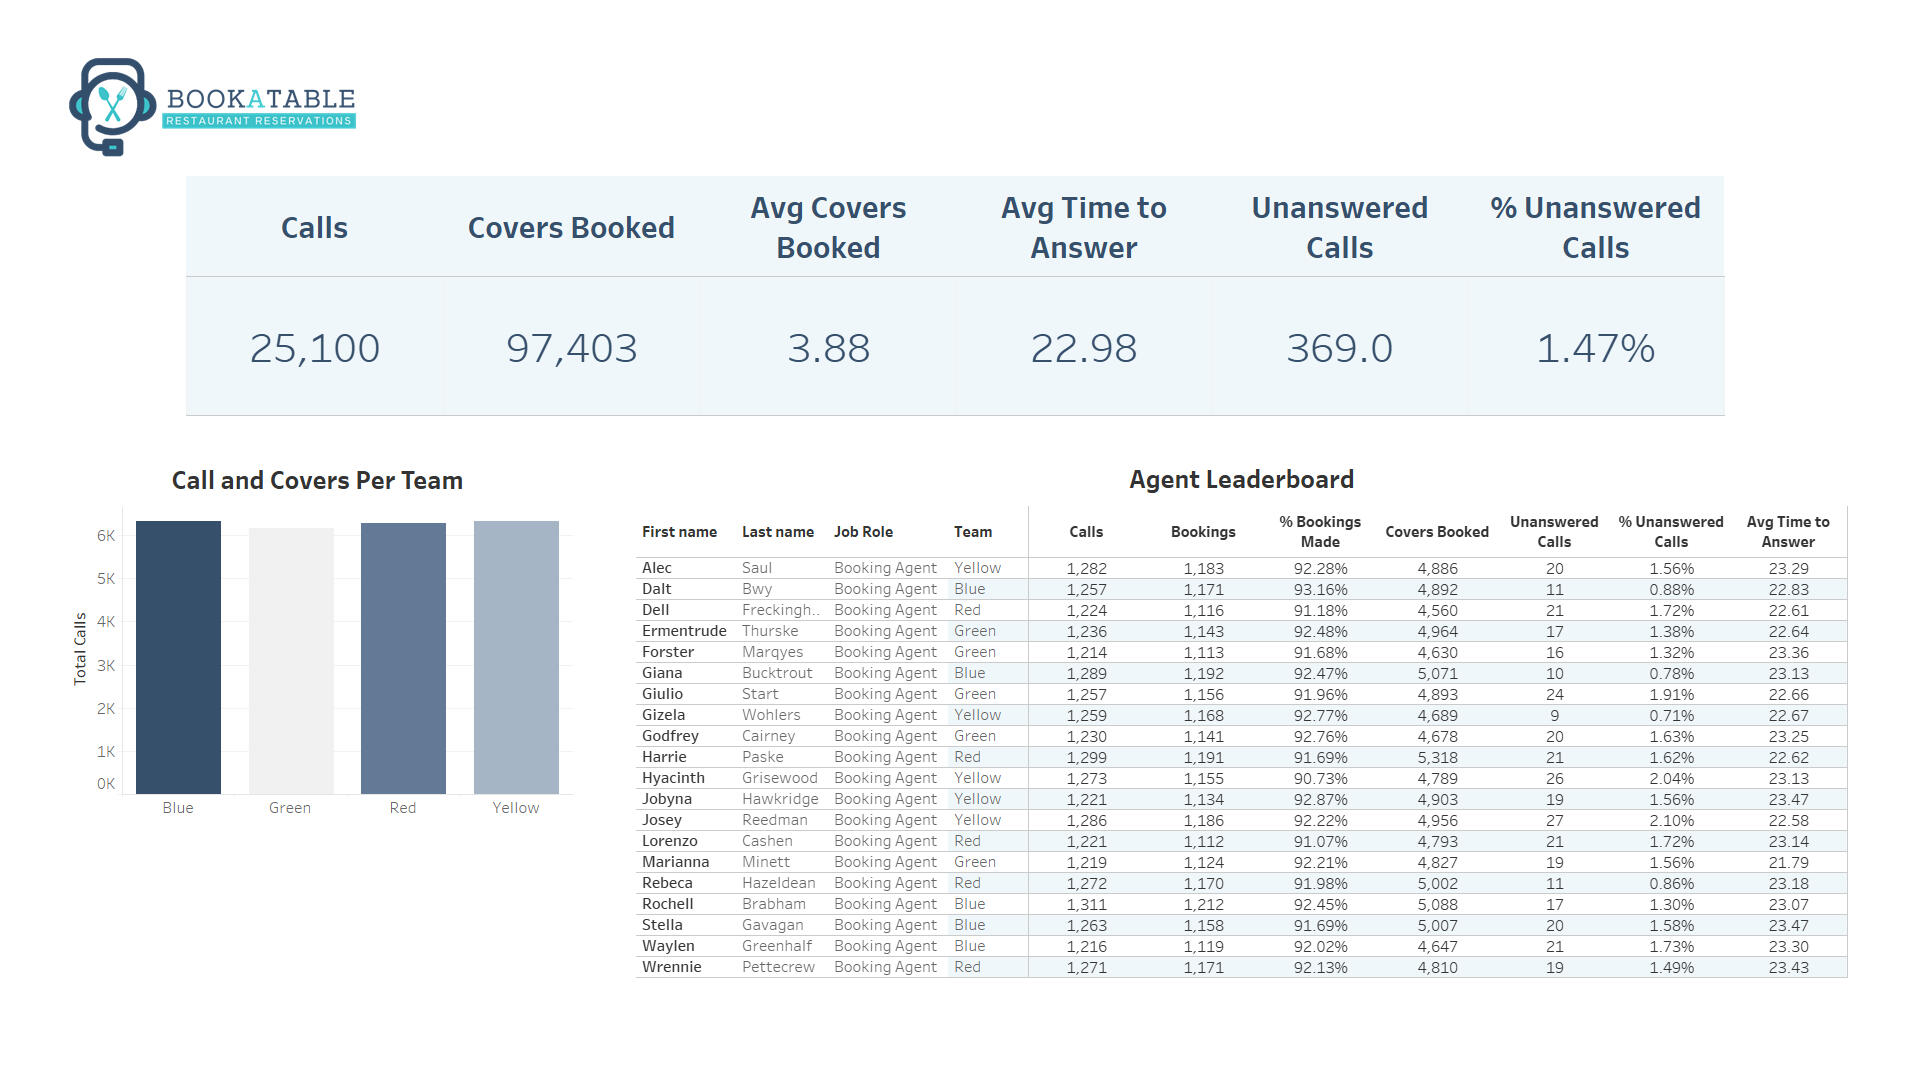Click the First name column header

(x=680, y=532)
